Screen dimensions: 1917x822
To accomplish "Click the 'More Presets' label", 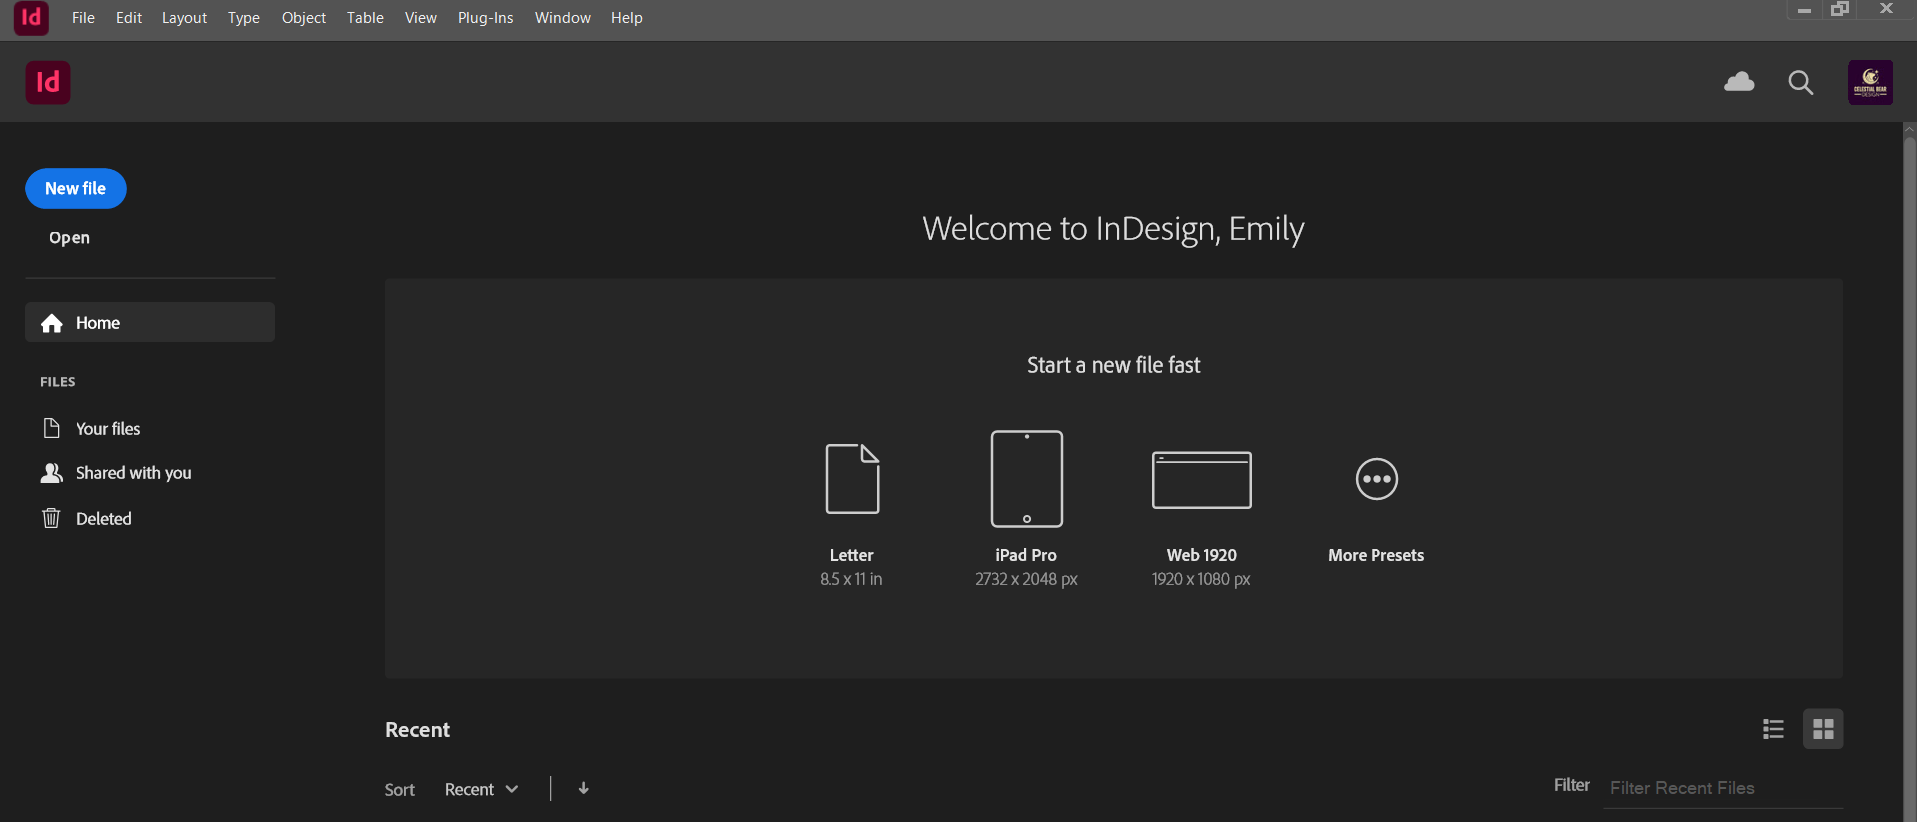I will [1376, 555].
